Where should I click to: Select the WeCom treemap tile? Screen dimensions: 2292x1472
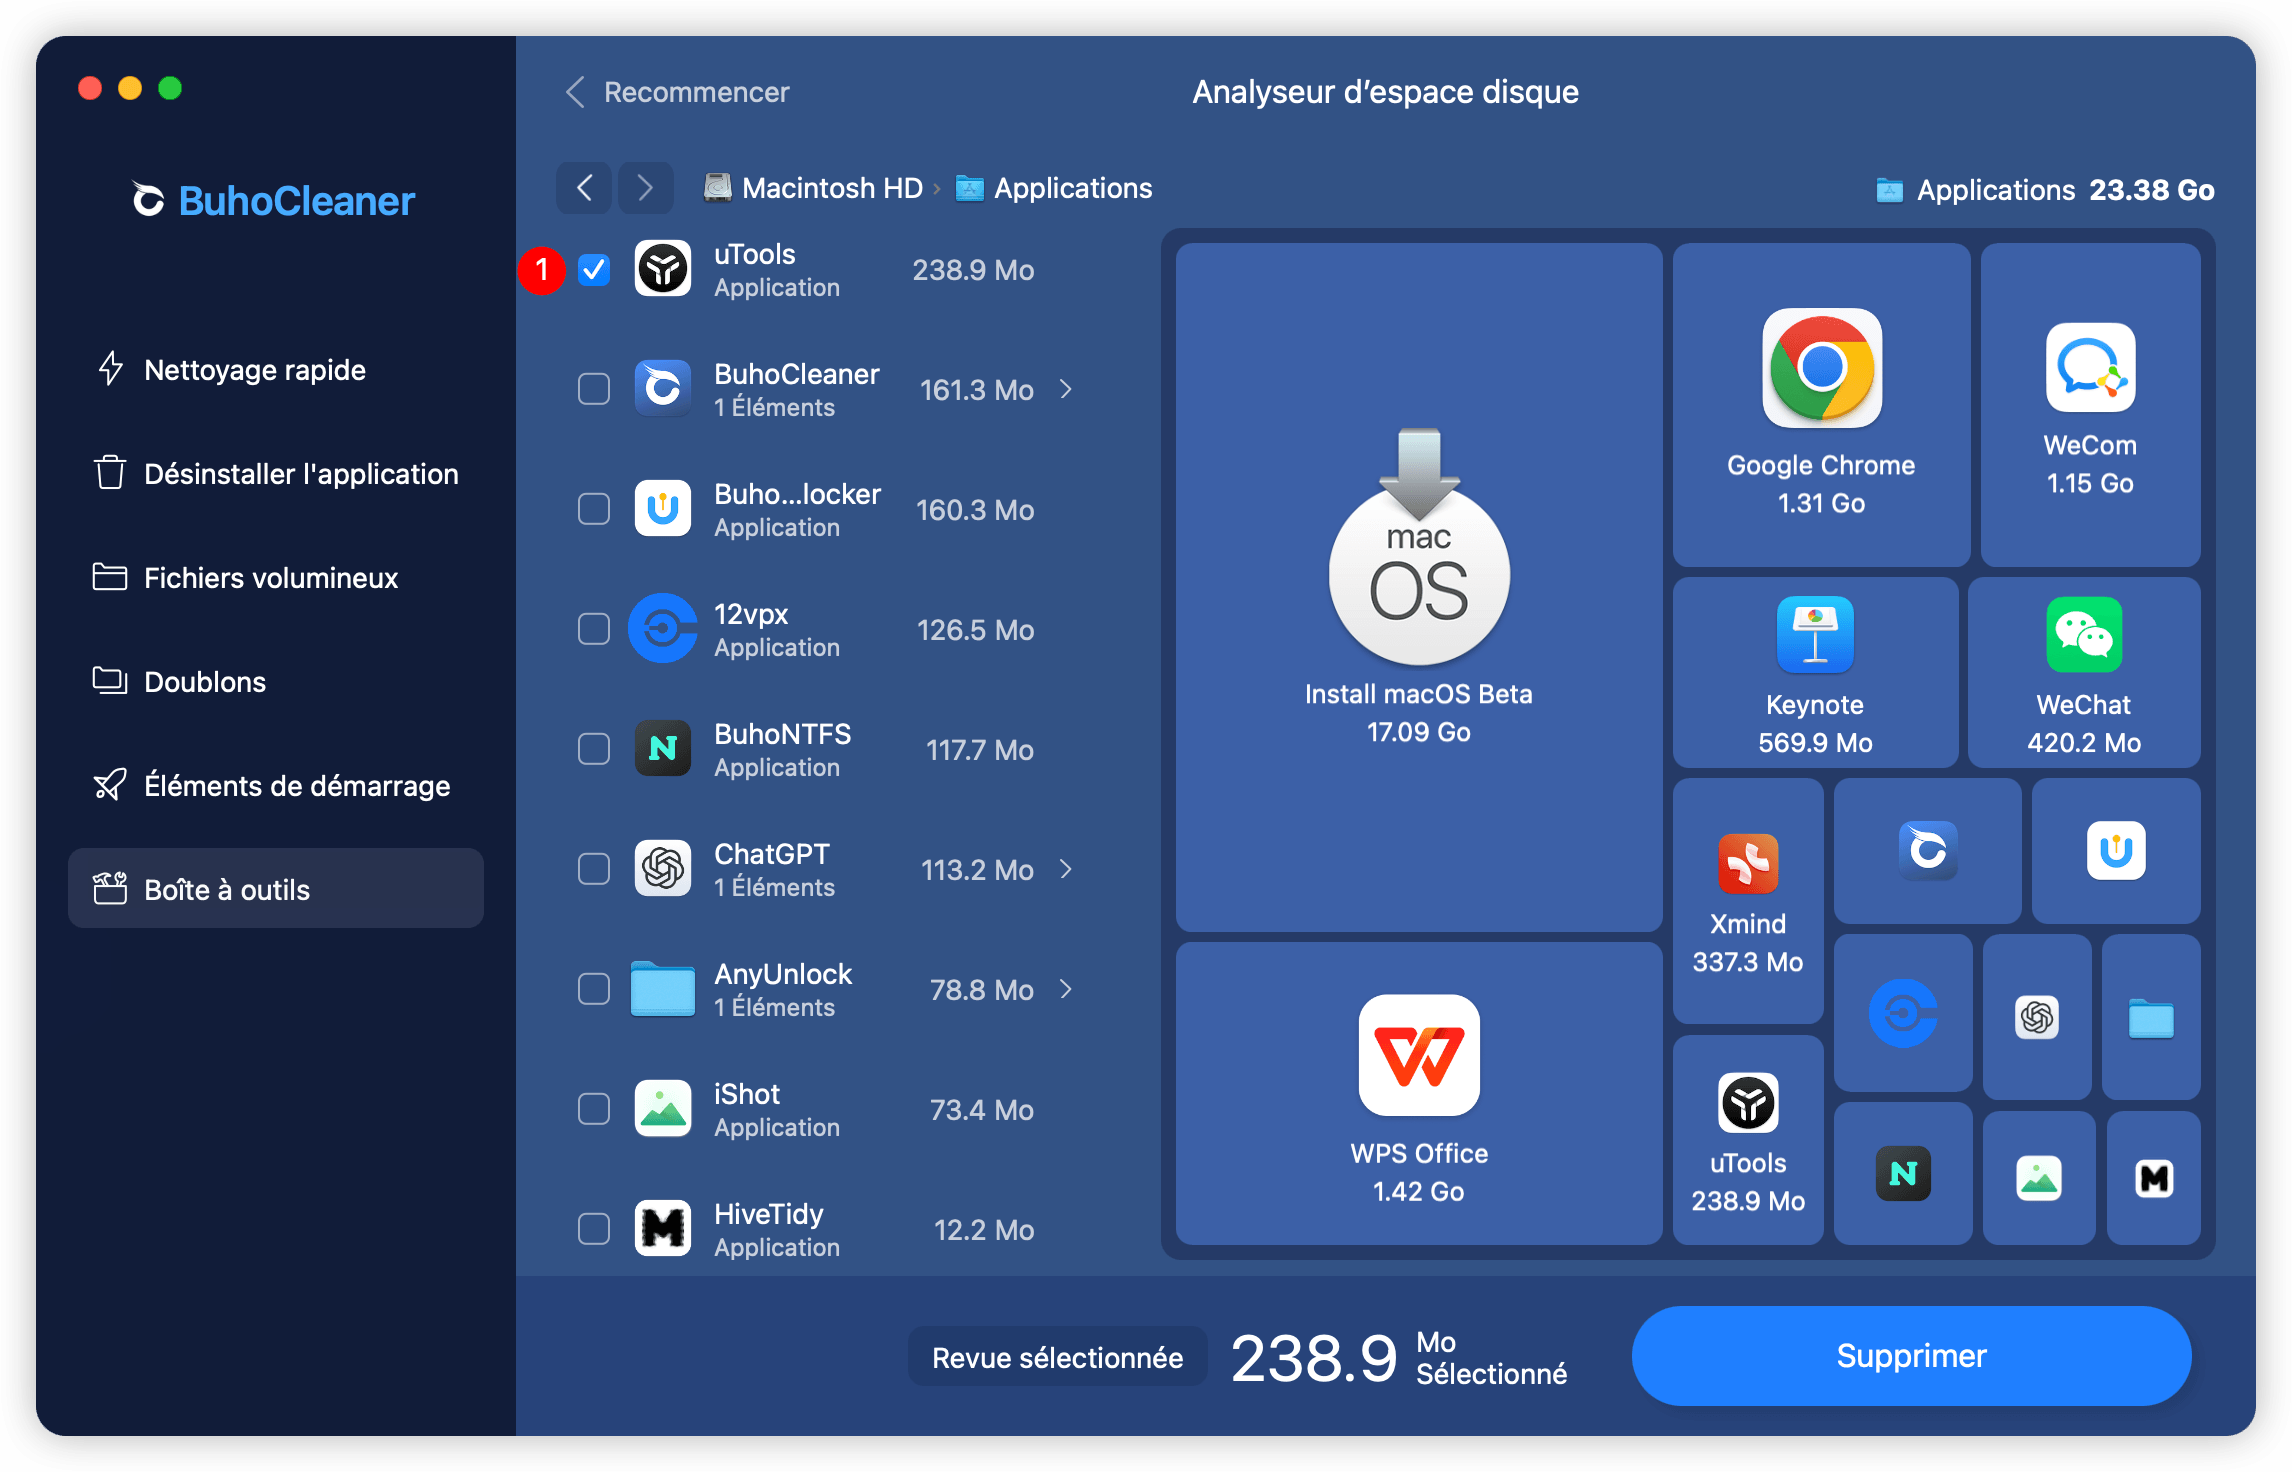coord(2090,405)
